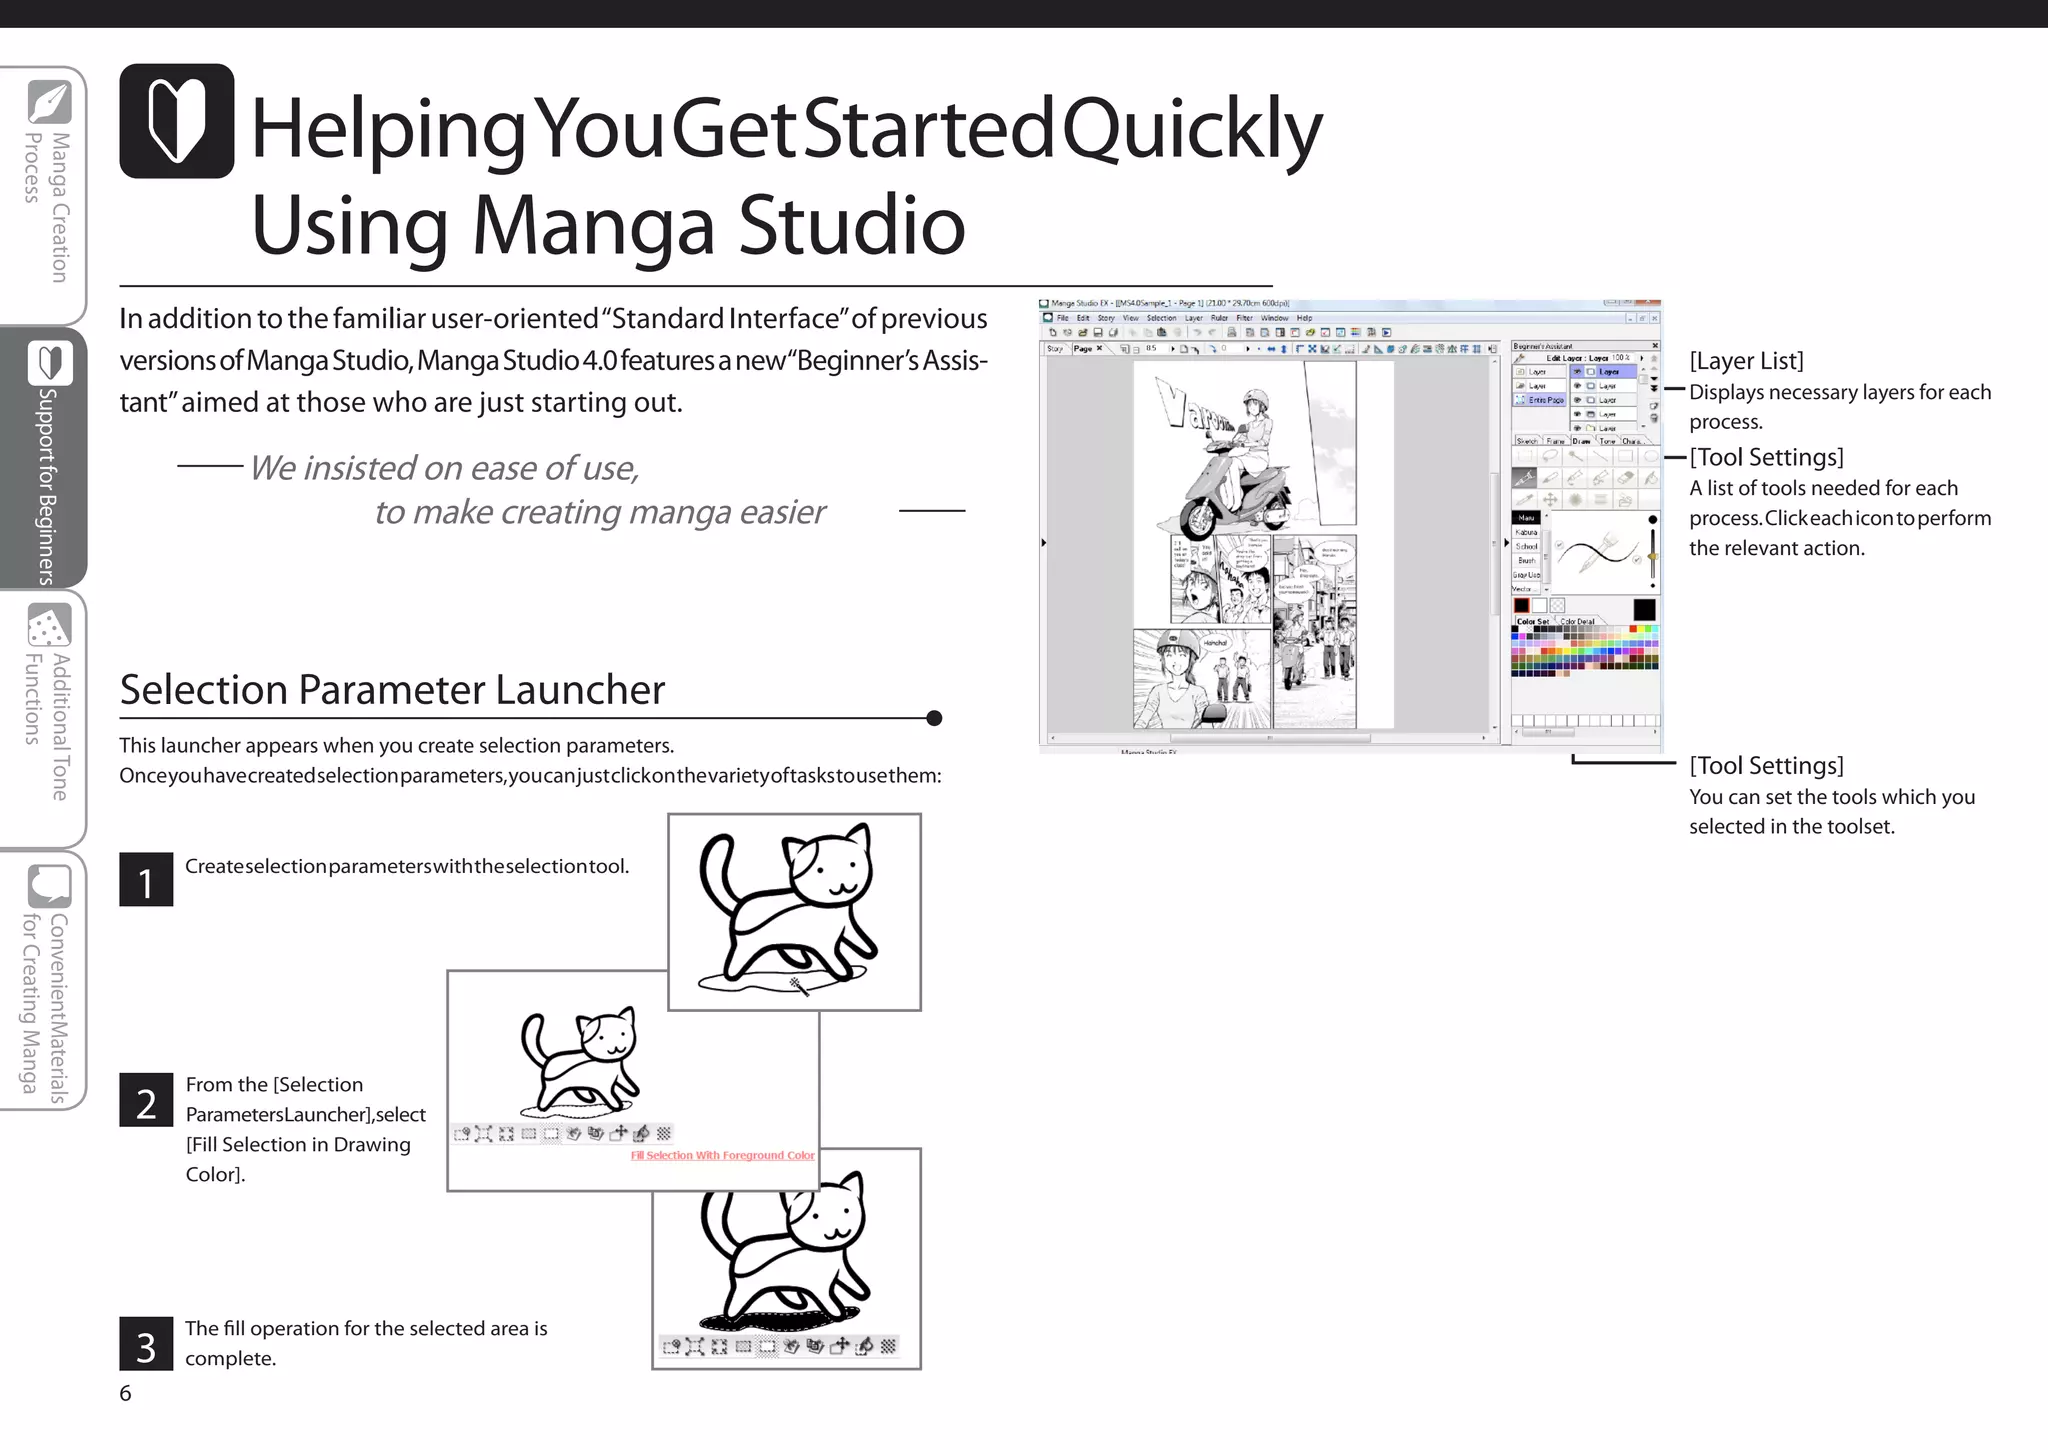
Task: Click the pen size vertical slider handle
Action: click(1653, 556)
